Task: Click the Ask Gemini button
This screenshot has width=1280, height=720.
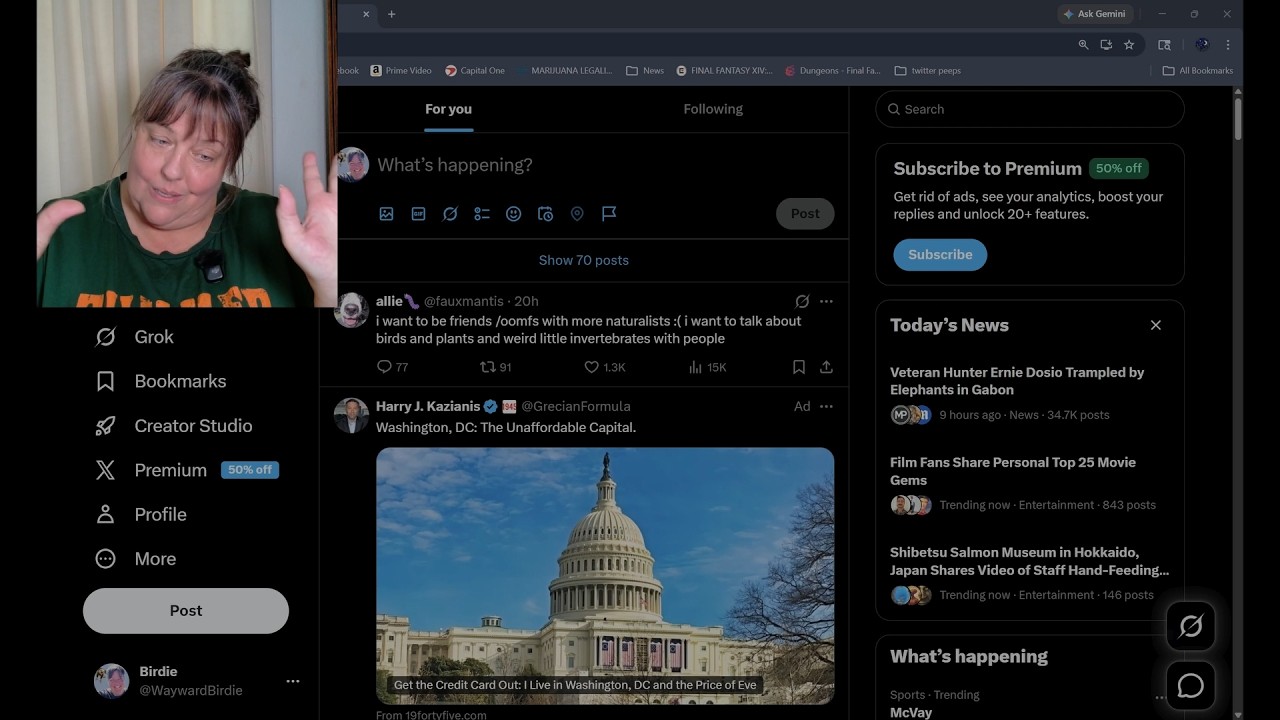Action: (1095, 14)
